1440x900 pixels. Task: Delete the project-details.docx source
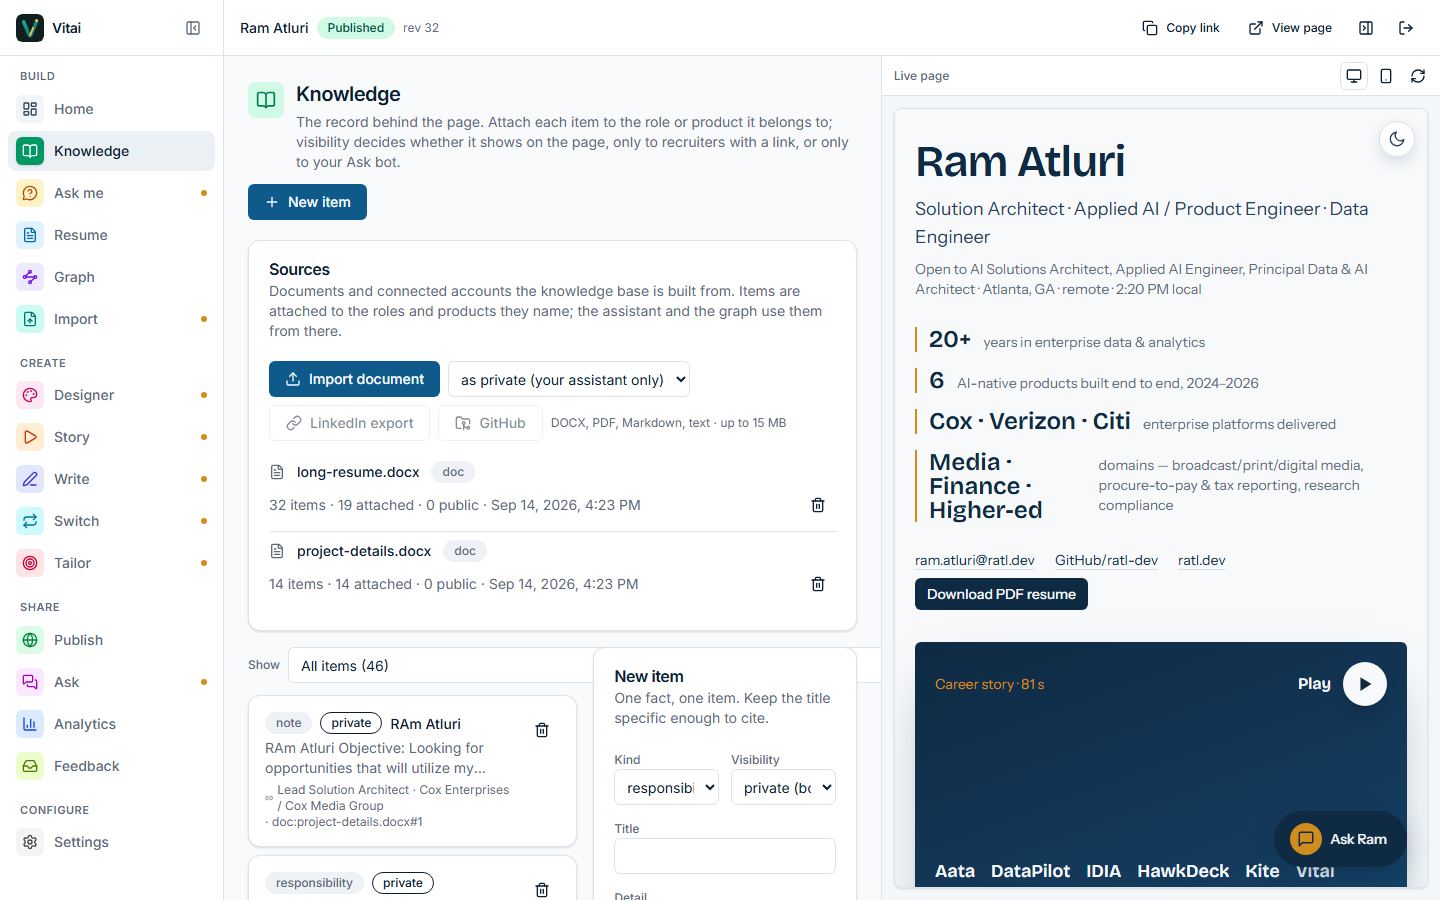(818, 584)
